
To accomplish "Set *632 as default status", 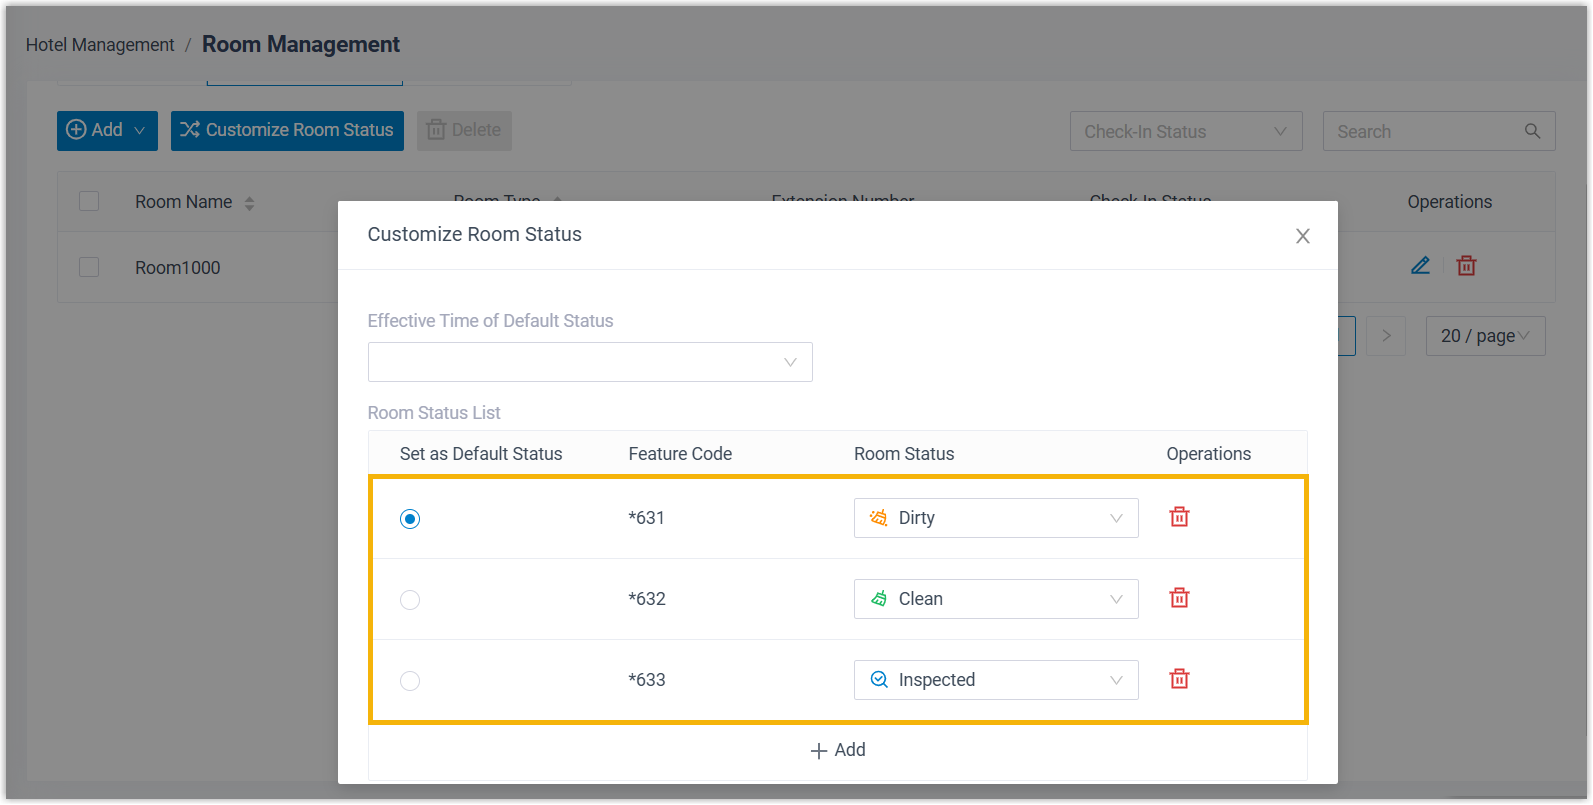I will pyautogui.click(x=410, y=600).
